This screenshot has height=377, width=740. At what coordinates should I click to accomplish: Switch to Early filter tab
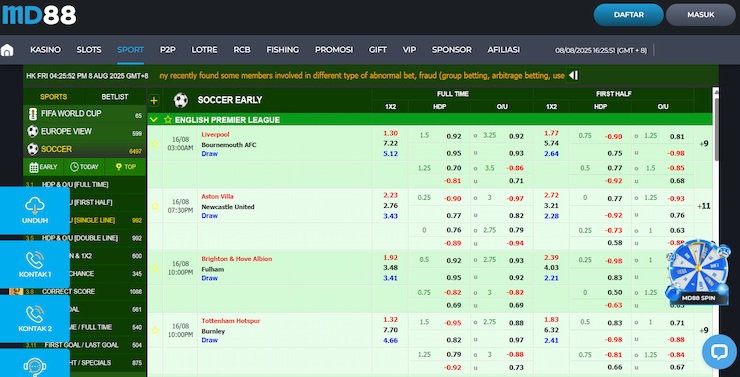43,167
